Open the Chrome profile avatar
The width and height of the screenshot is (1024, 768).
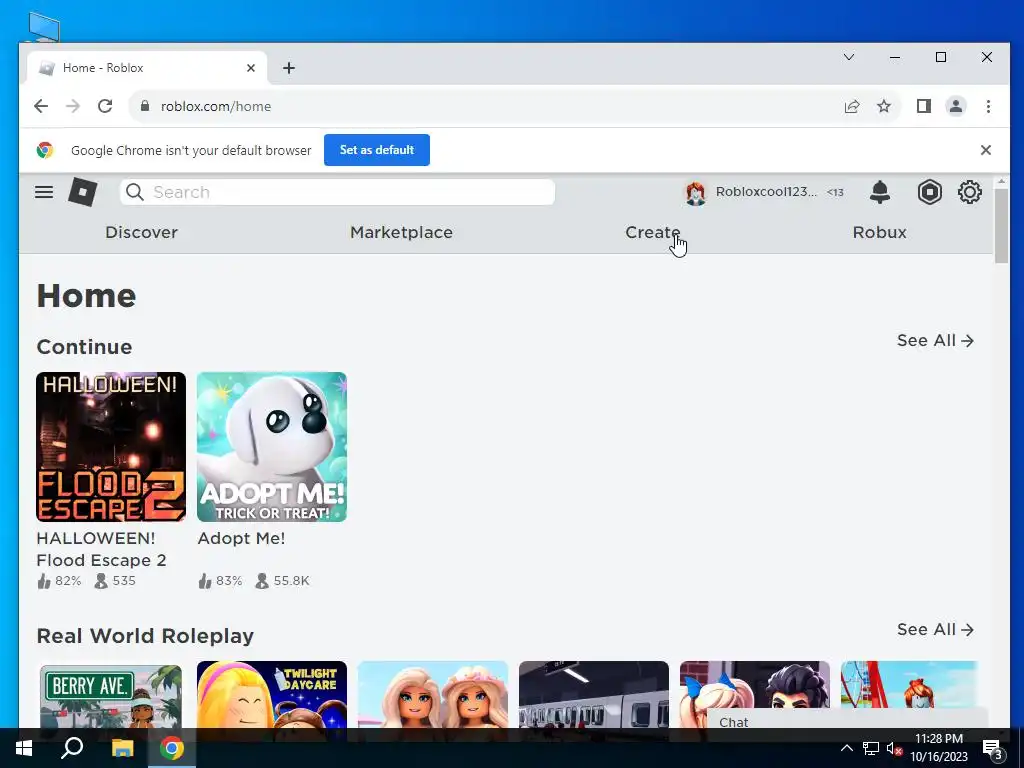click(956, 106)
